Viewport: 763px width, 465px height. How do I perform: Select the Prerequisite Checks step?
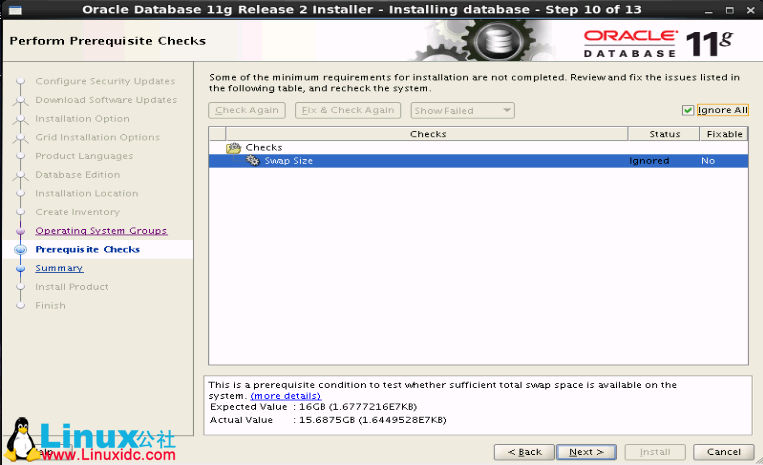click(x=88, y=250)
